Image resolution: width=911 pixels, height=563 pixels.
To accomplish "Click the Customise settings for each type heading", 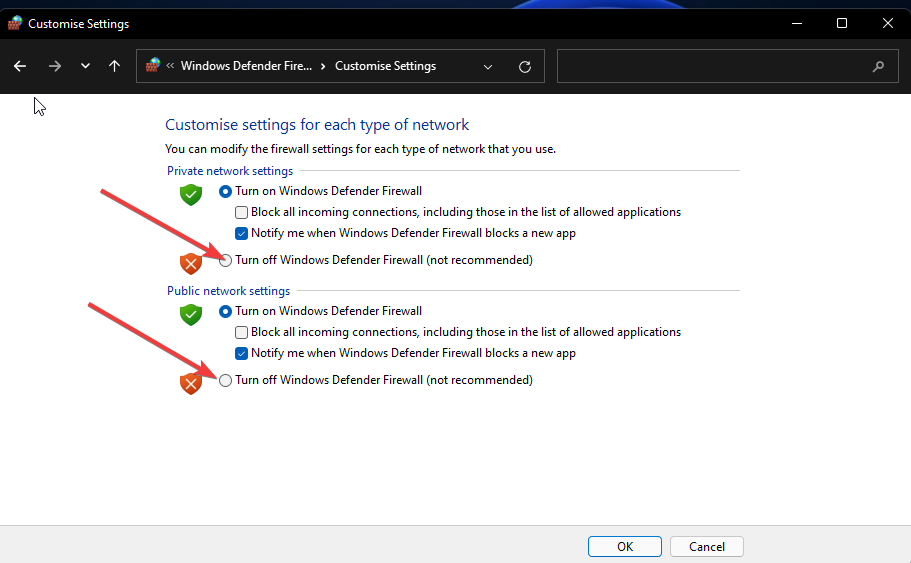I will click(x=317, y=125).
